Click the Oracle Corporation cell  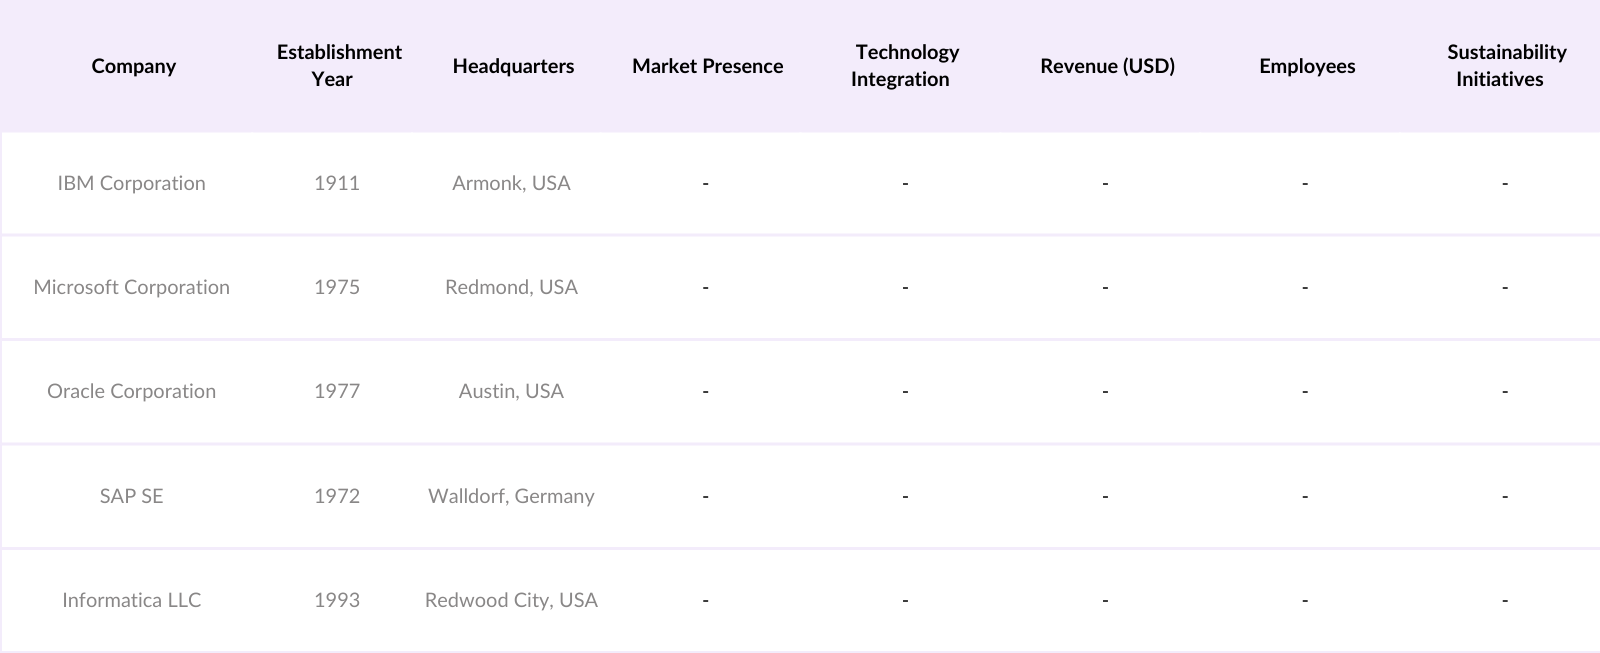tap(131, 391)
